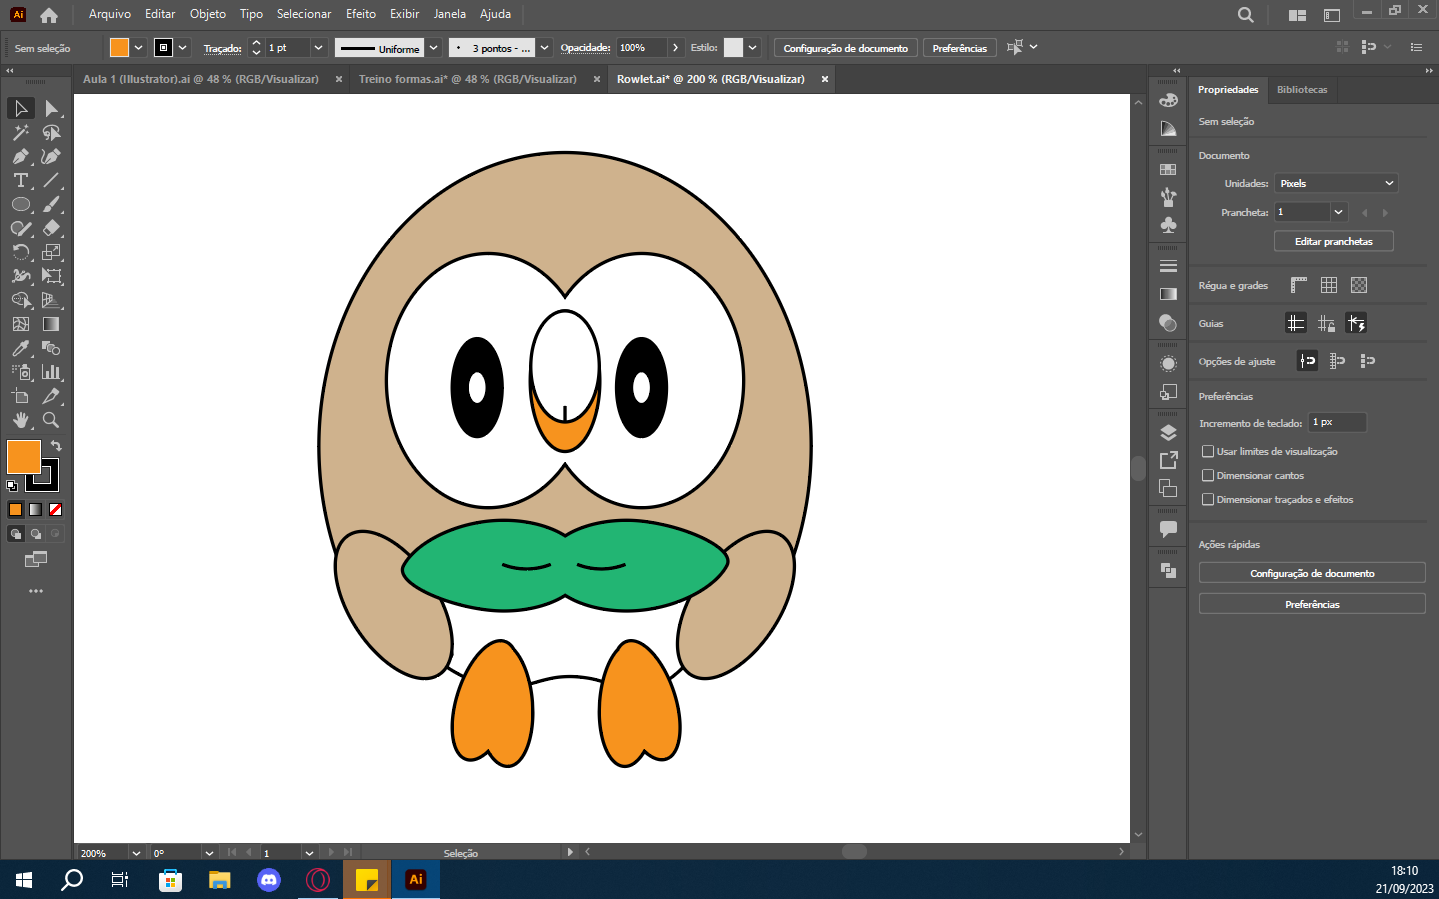The image size is (1439, 899).
Task: Choose the Paintbrush tool
Action: click(x=51, y=204)
